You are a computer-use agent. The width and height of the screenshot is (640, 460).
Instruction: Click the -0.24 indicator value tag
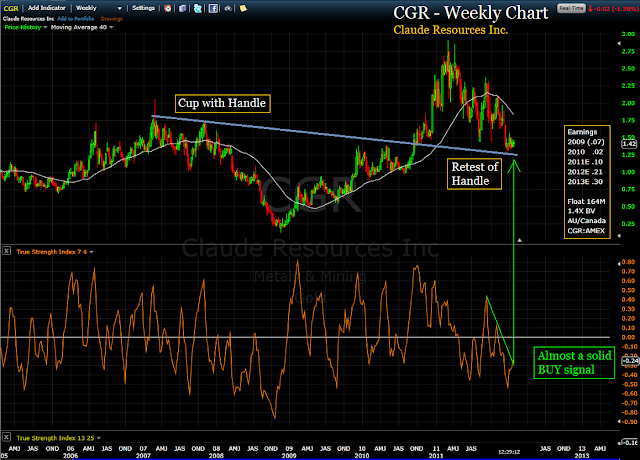[x=630, y=360]
